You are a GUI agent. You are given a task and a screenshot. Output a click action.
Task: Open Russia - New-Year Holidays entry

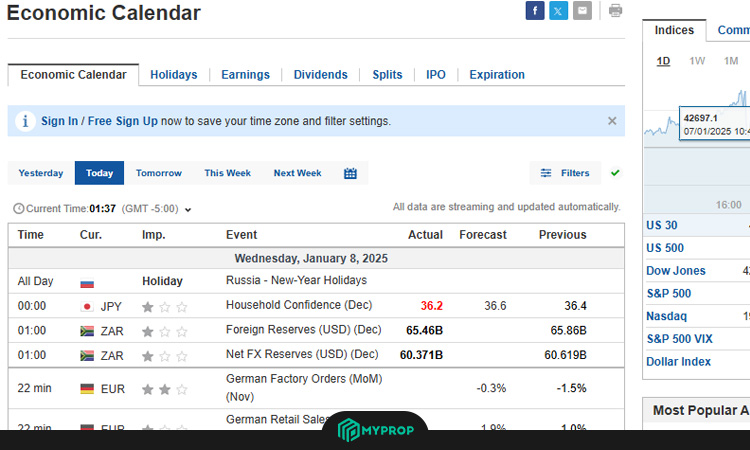297,280
